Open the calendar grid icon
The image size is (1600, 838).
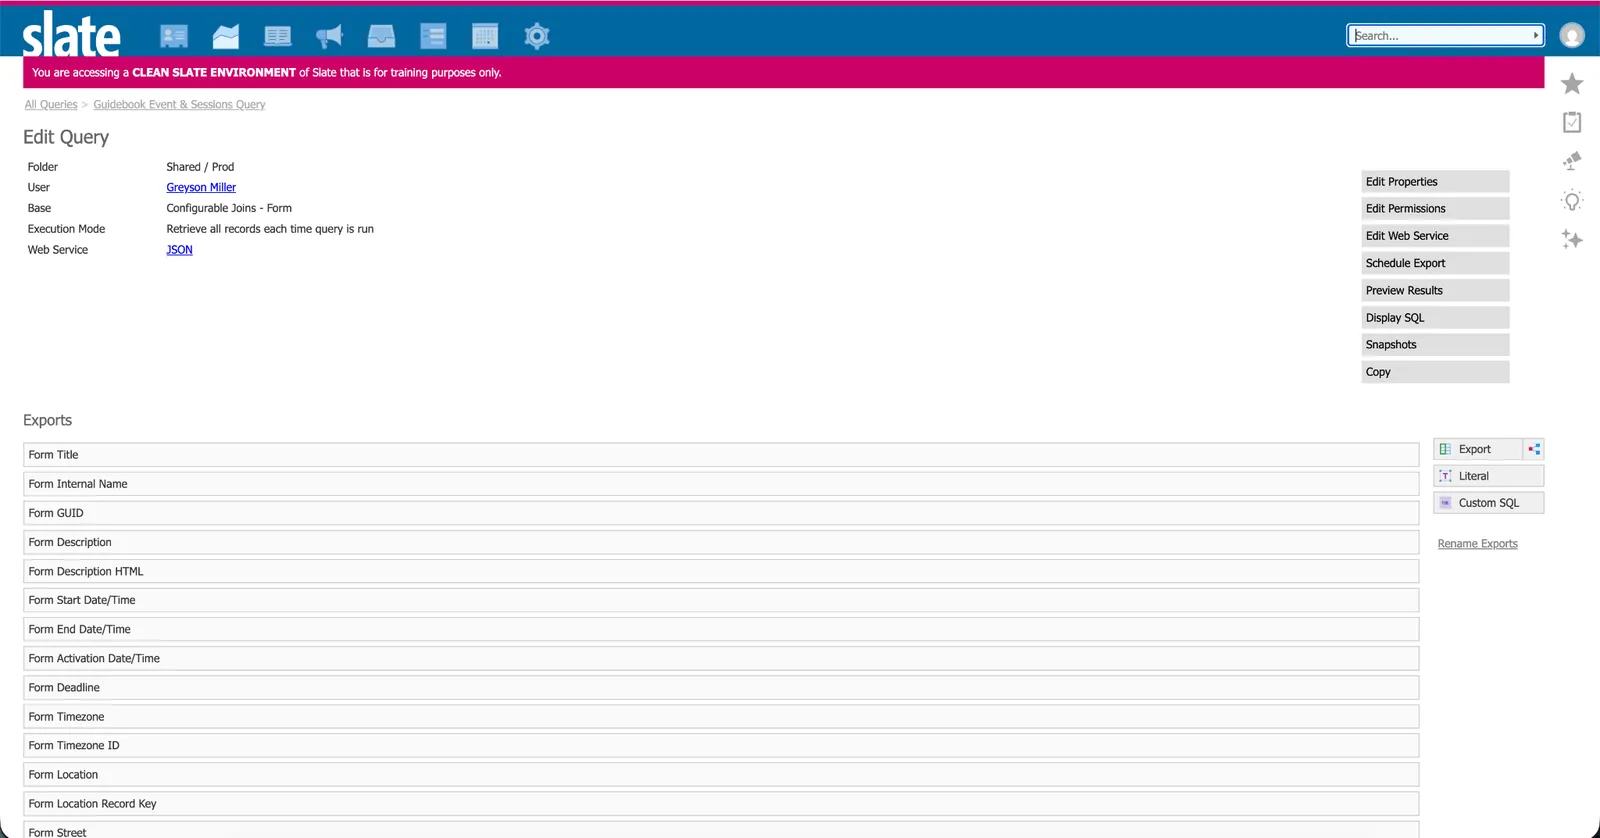coord(485,37)
